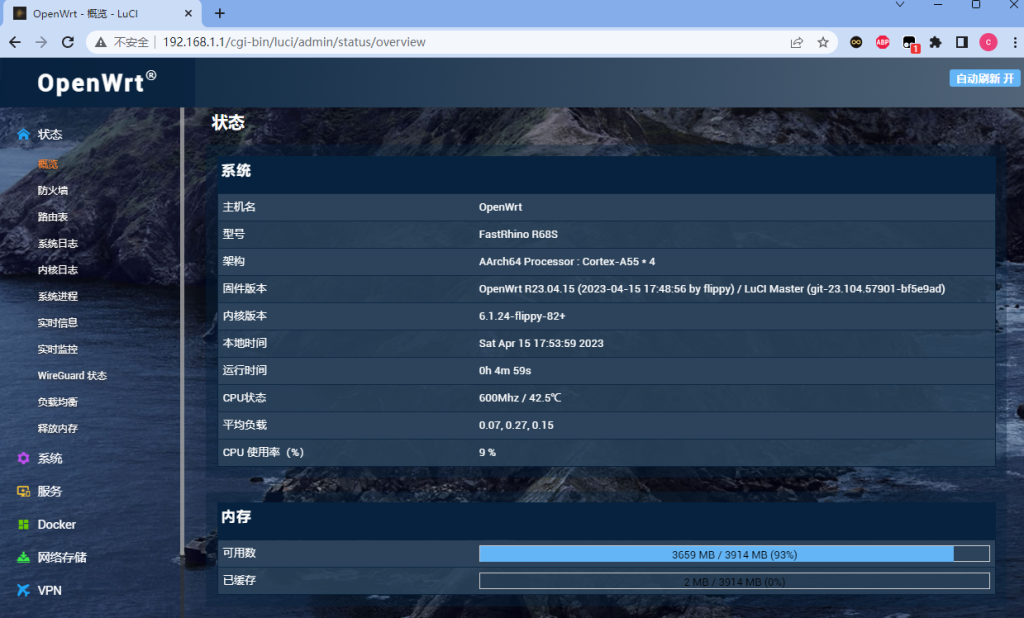The image size is (1024, 618).
Task: Expand the 服务 sidebar section
Action: pos(50,491)
